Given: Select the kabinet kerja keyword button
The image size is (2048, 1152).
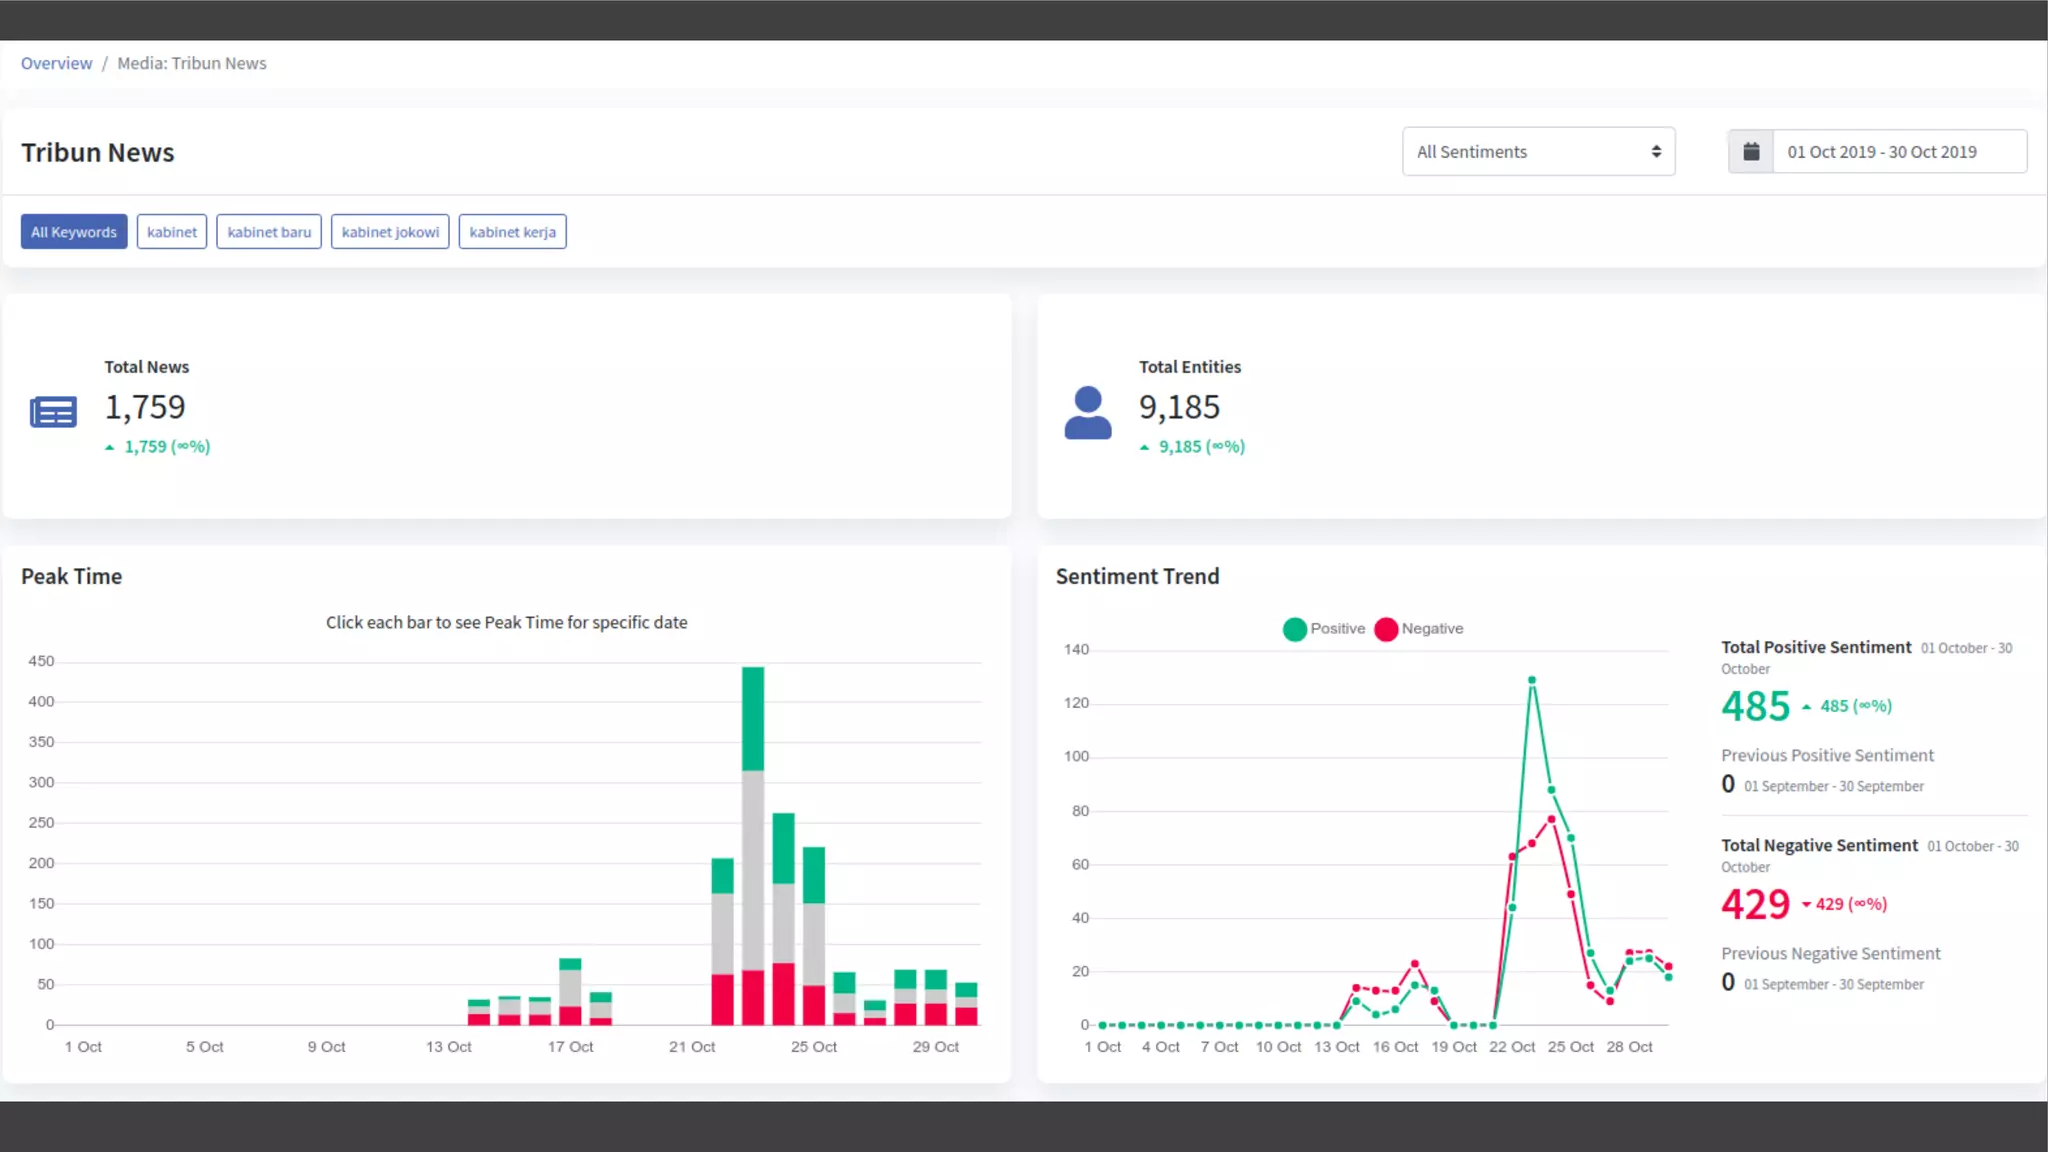Looking at the screenshot, I should tap(512, 232).
